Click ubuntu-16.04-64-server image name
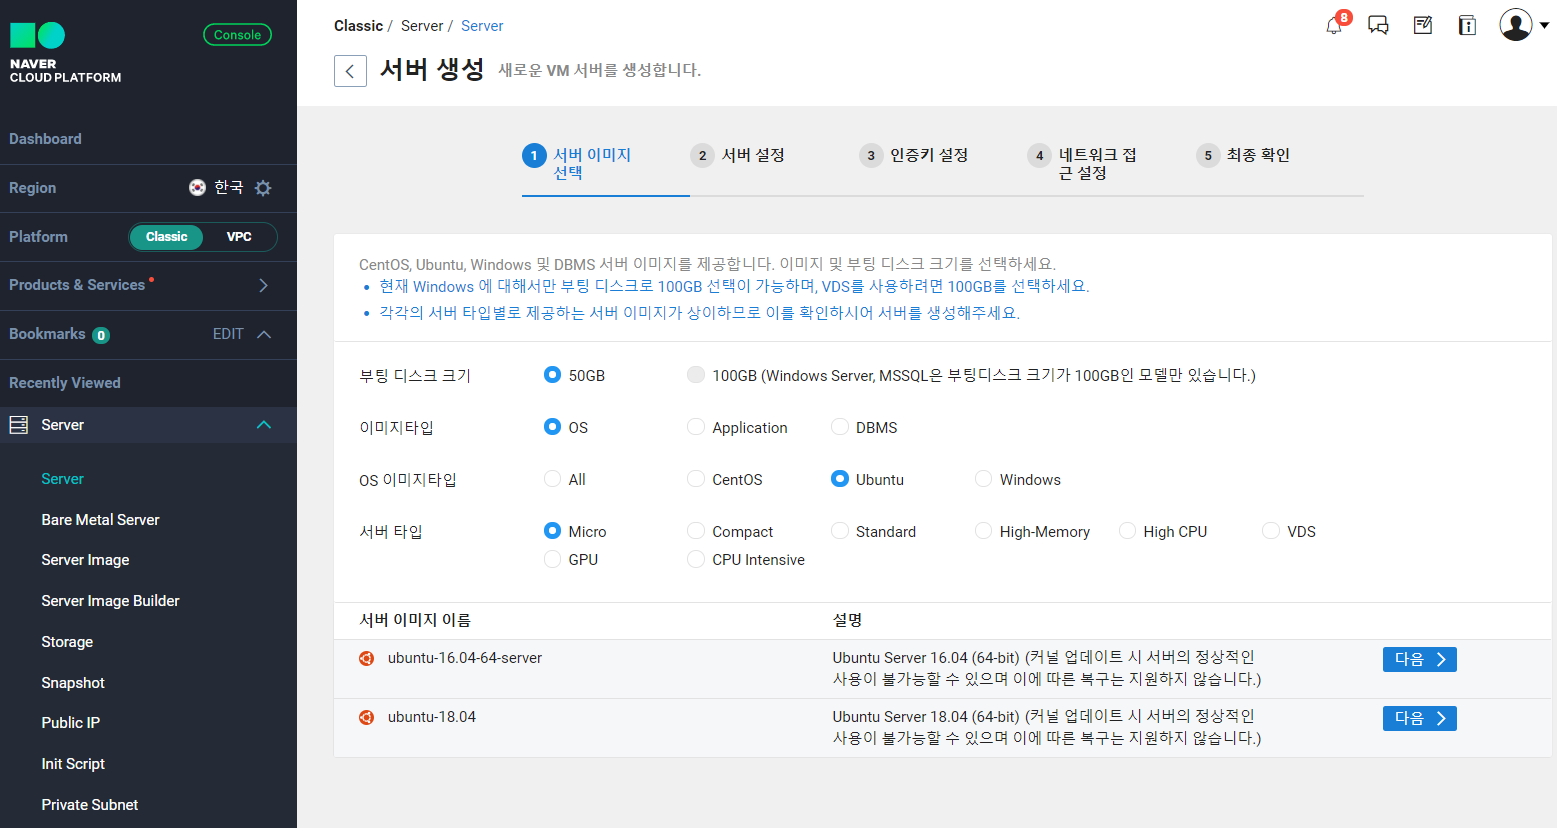Viewport: 1557px width, 828px height. pos(465,658)
